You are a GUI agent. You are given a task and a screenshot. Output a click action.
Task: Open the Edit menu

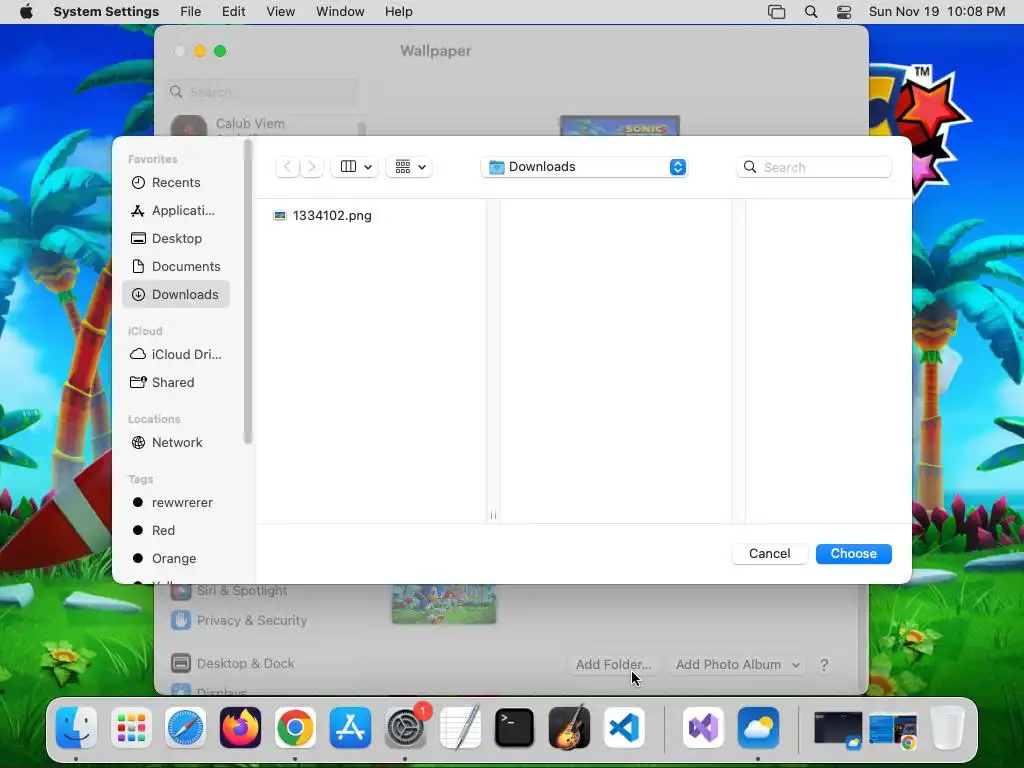[233, 12]
